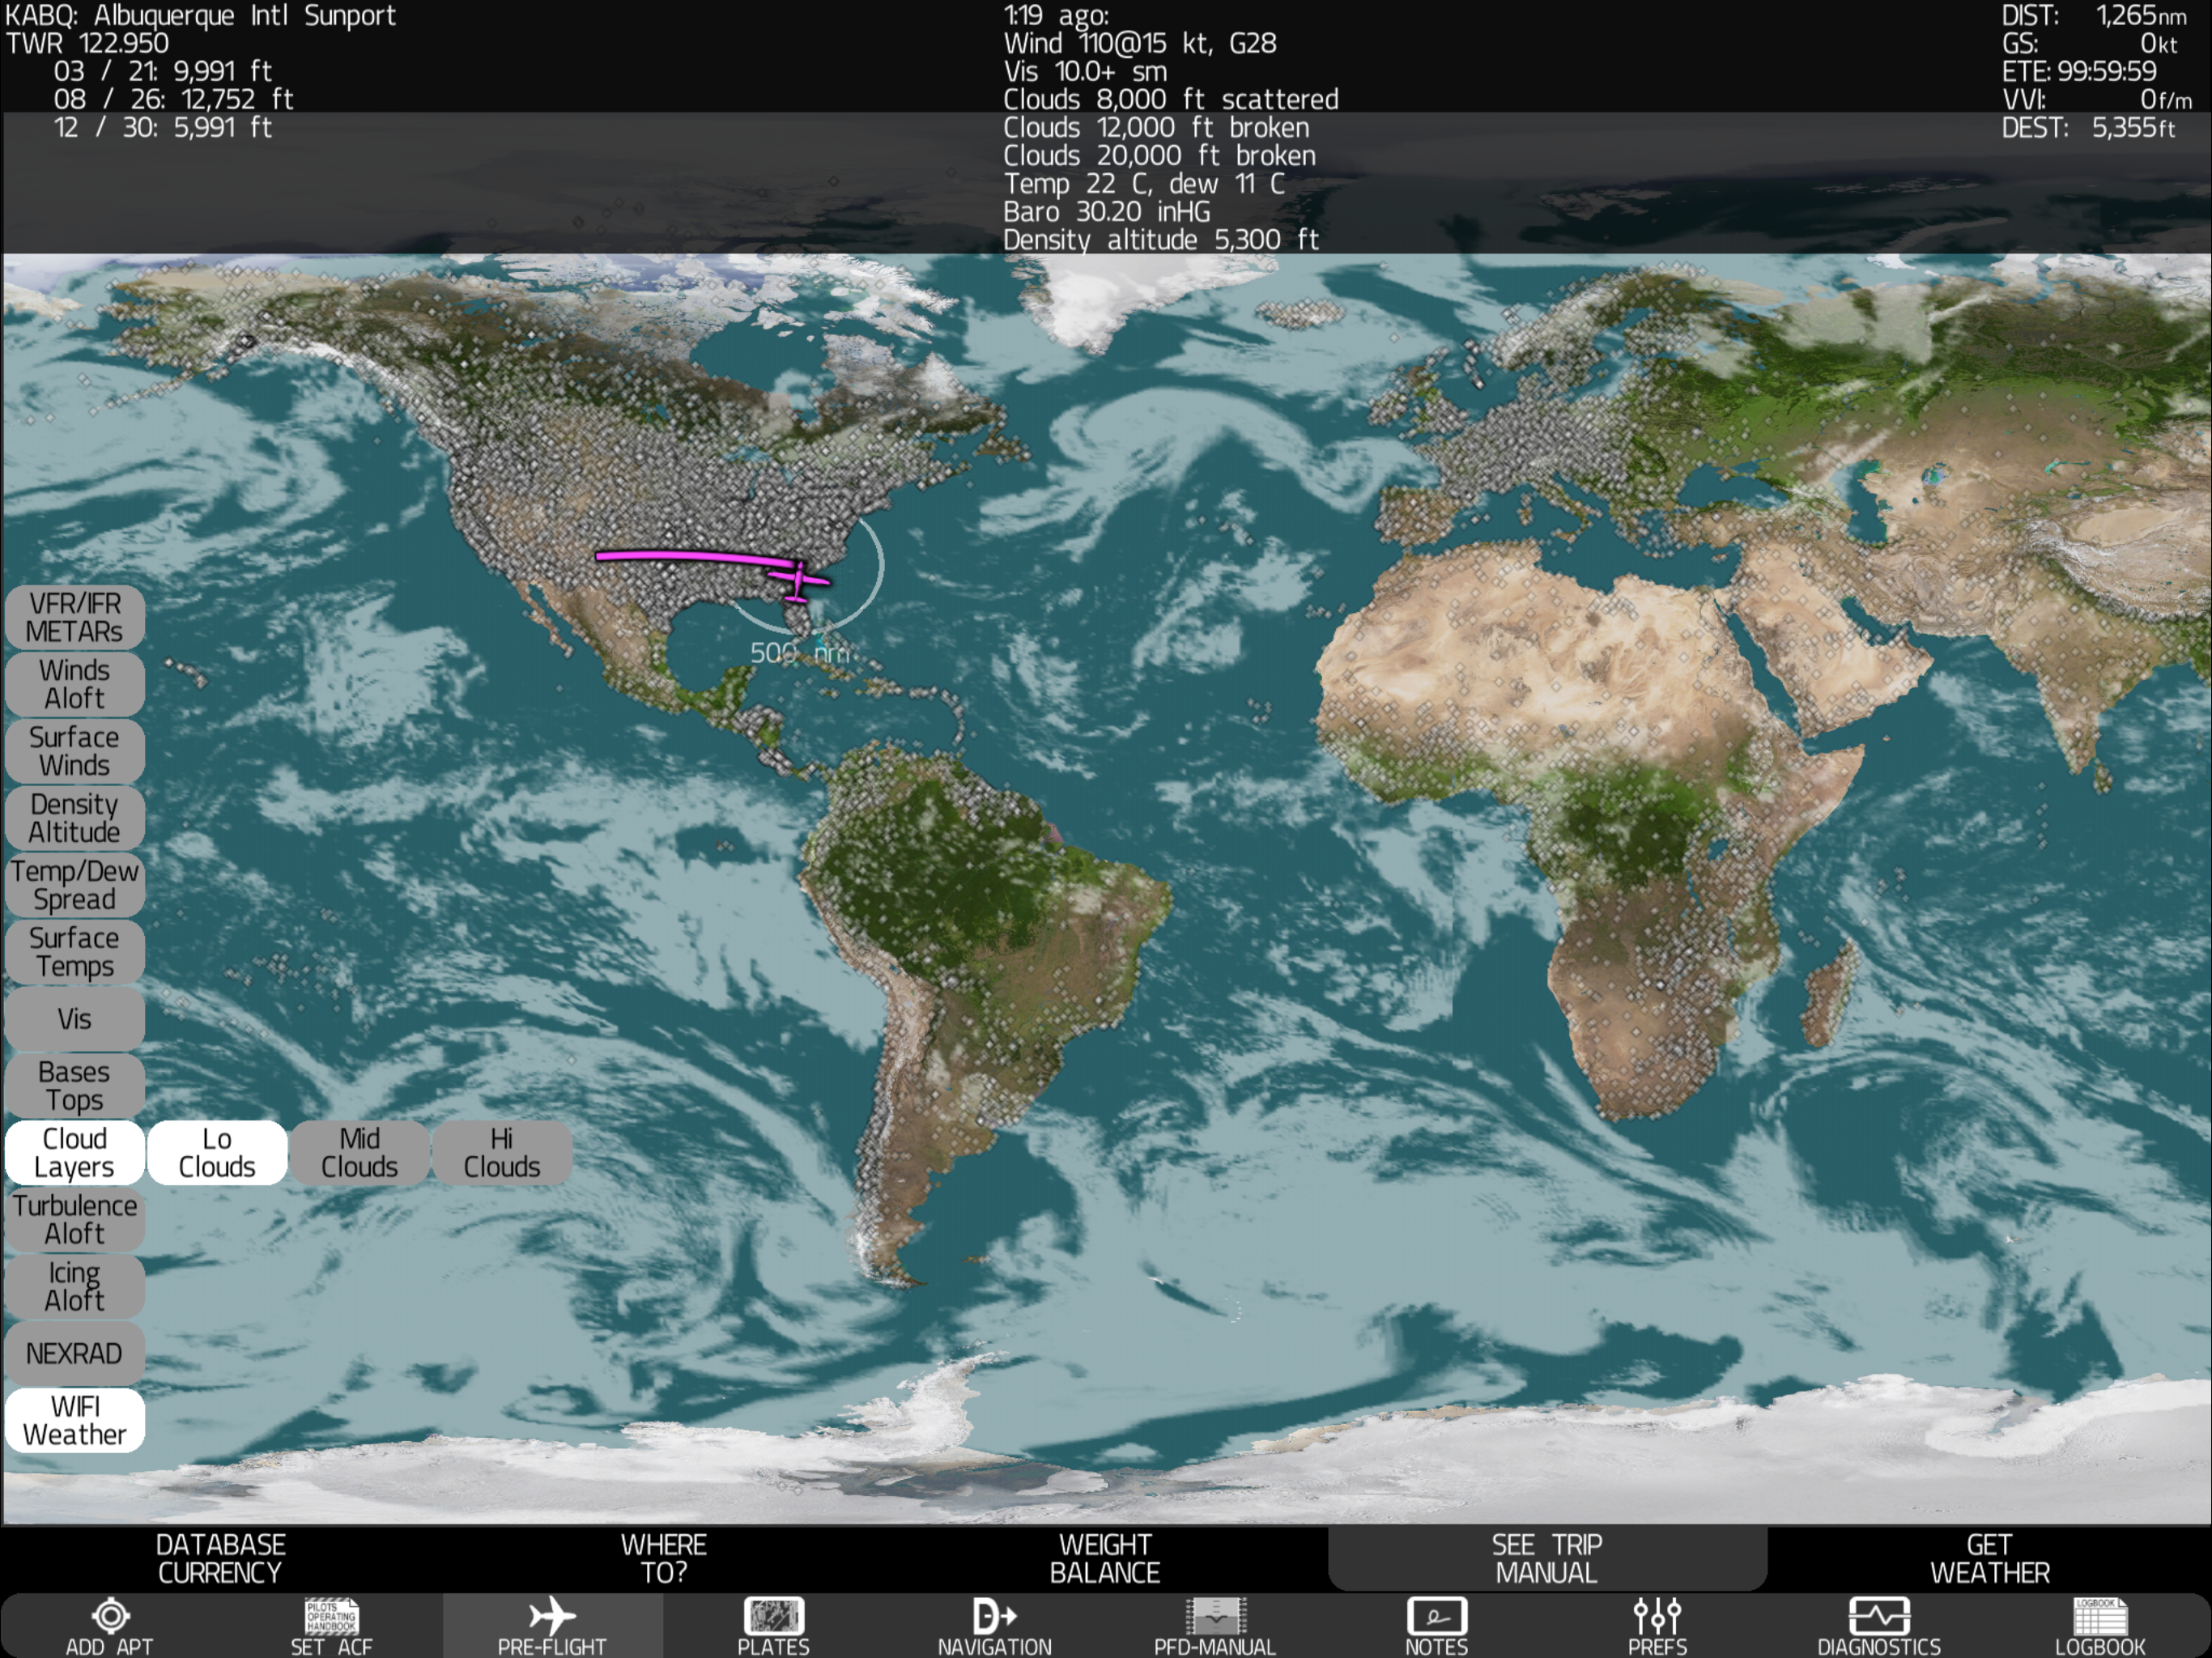Open the WHERE TO? page
The width and height of the screenshot is (2212, 1658).
pos(663,1558)
